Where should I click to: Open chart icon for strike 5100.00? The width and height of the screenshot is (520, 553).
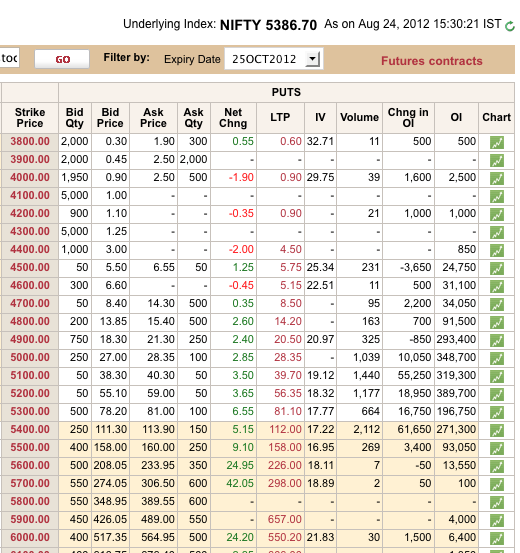click(x=497, y=376)
